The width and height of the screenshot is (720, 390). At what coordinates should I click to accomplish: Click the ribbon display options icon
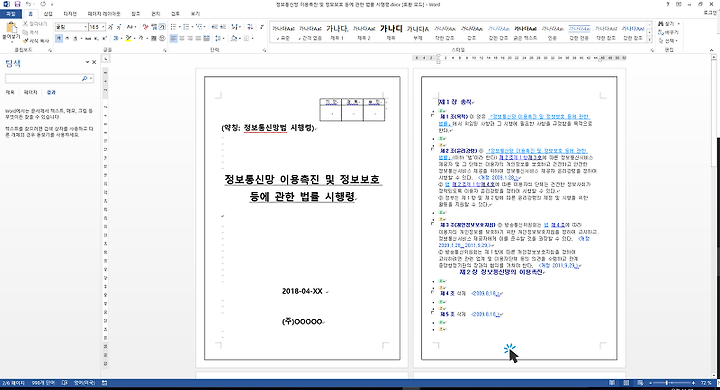(x=679, y=4)
